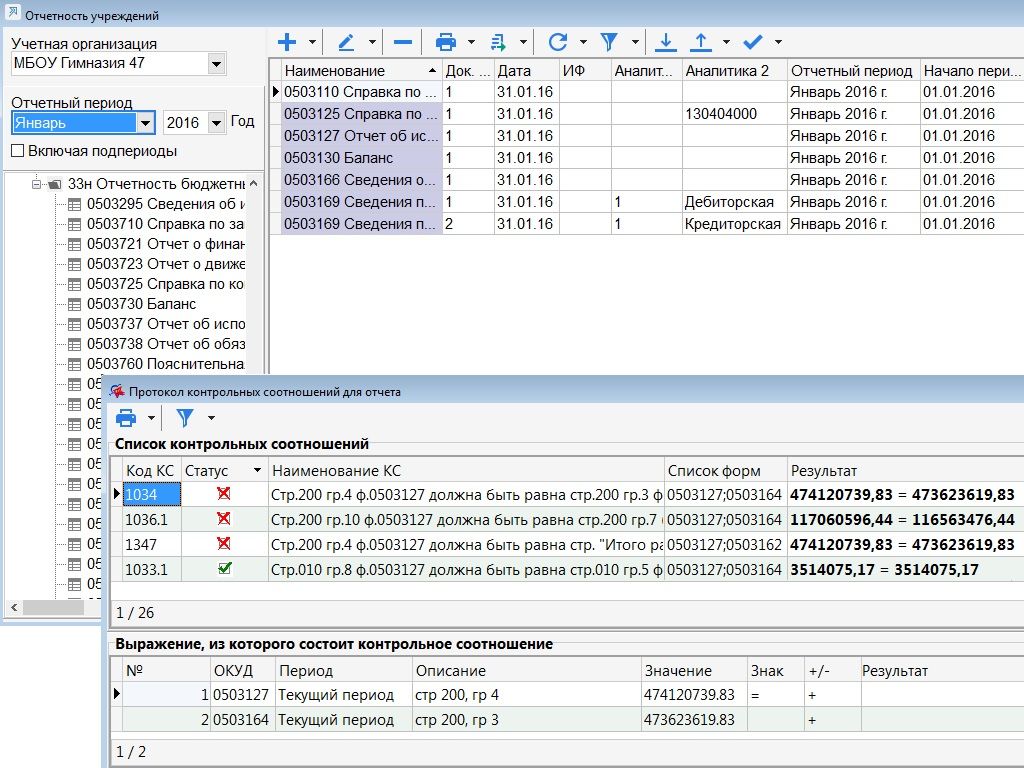Viewport: 1024px width, 768px height.
Task: Select control ratio code 1036.1
Action: [x=152, y=520]
